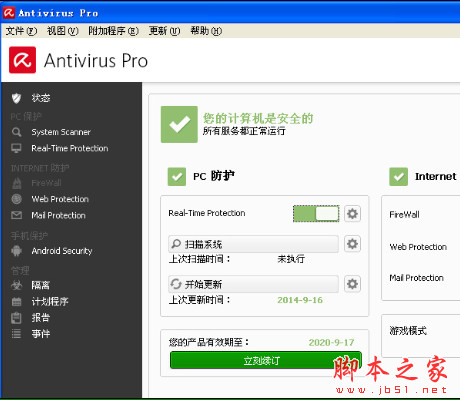Image resolution: width=460 pixels, height=401 pixels.
Task: Toggle the Real-Time Protection switch
Action: click(316, 214)
